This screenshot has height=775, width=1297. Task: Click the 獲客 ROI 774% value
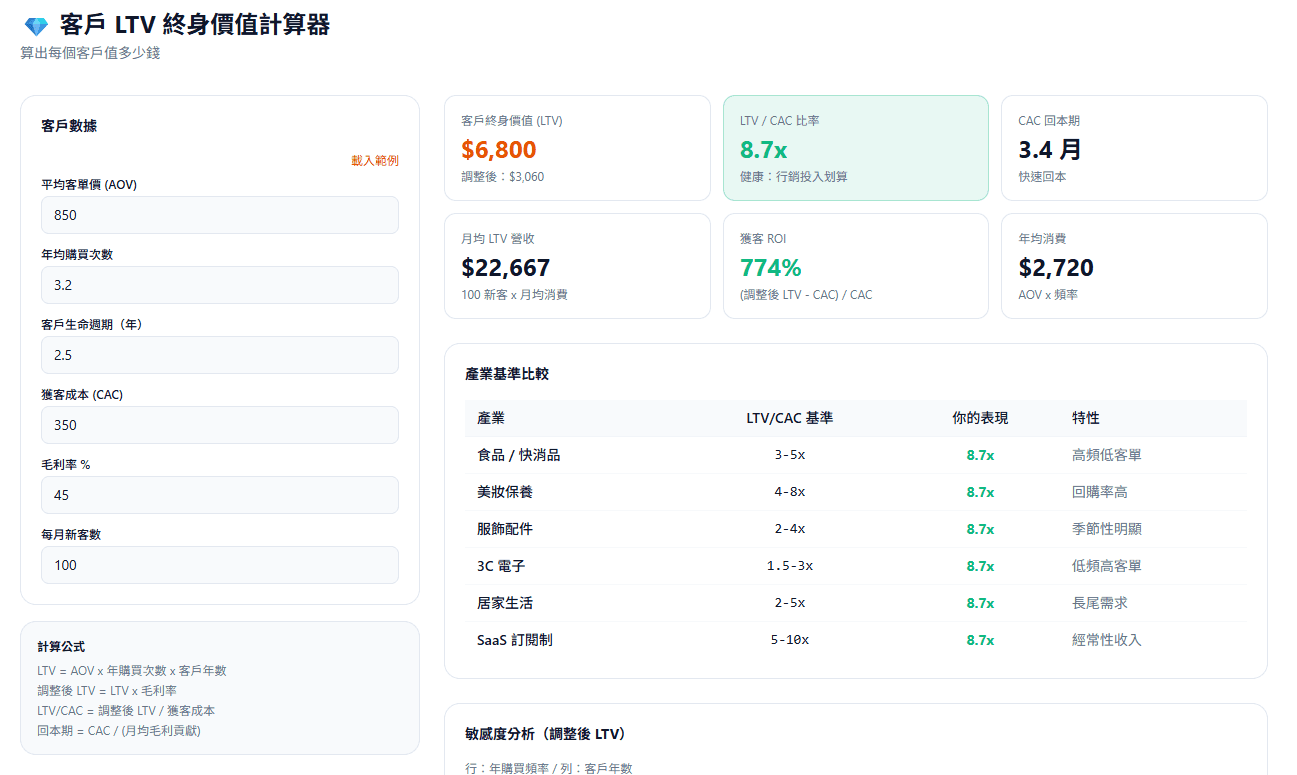[x=771, y=268]
